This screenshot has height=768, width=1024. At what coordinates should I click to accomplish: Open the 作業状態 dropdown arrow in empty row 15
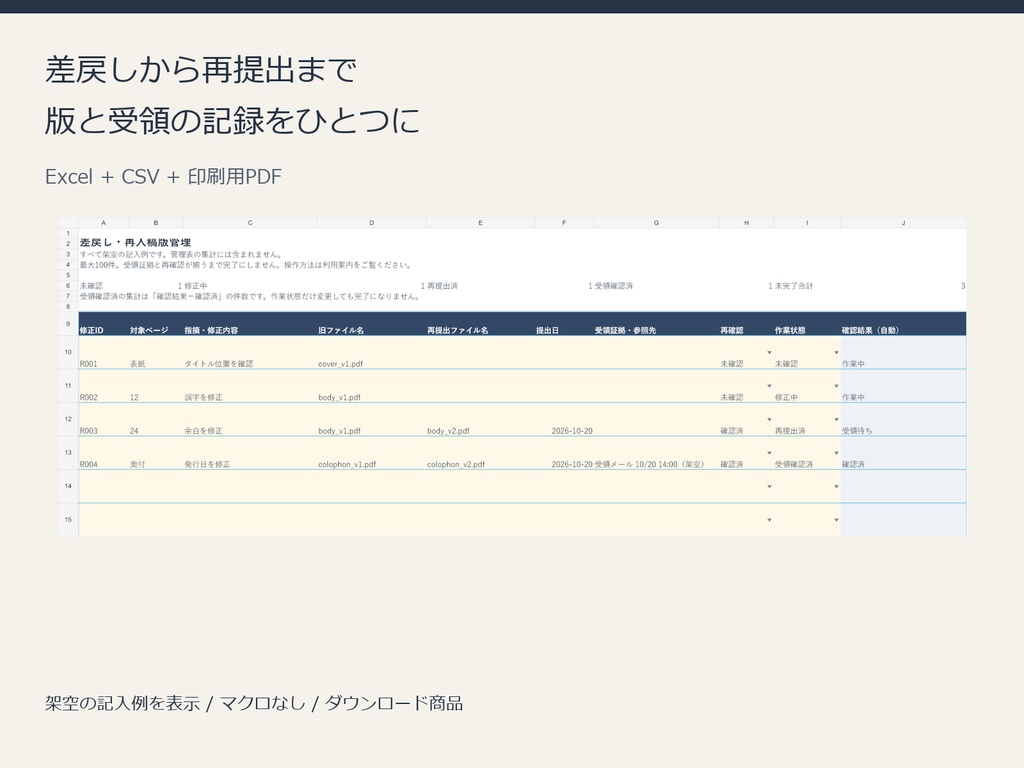(x=836, y=520)
